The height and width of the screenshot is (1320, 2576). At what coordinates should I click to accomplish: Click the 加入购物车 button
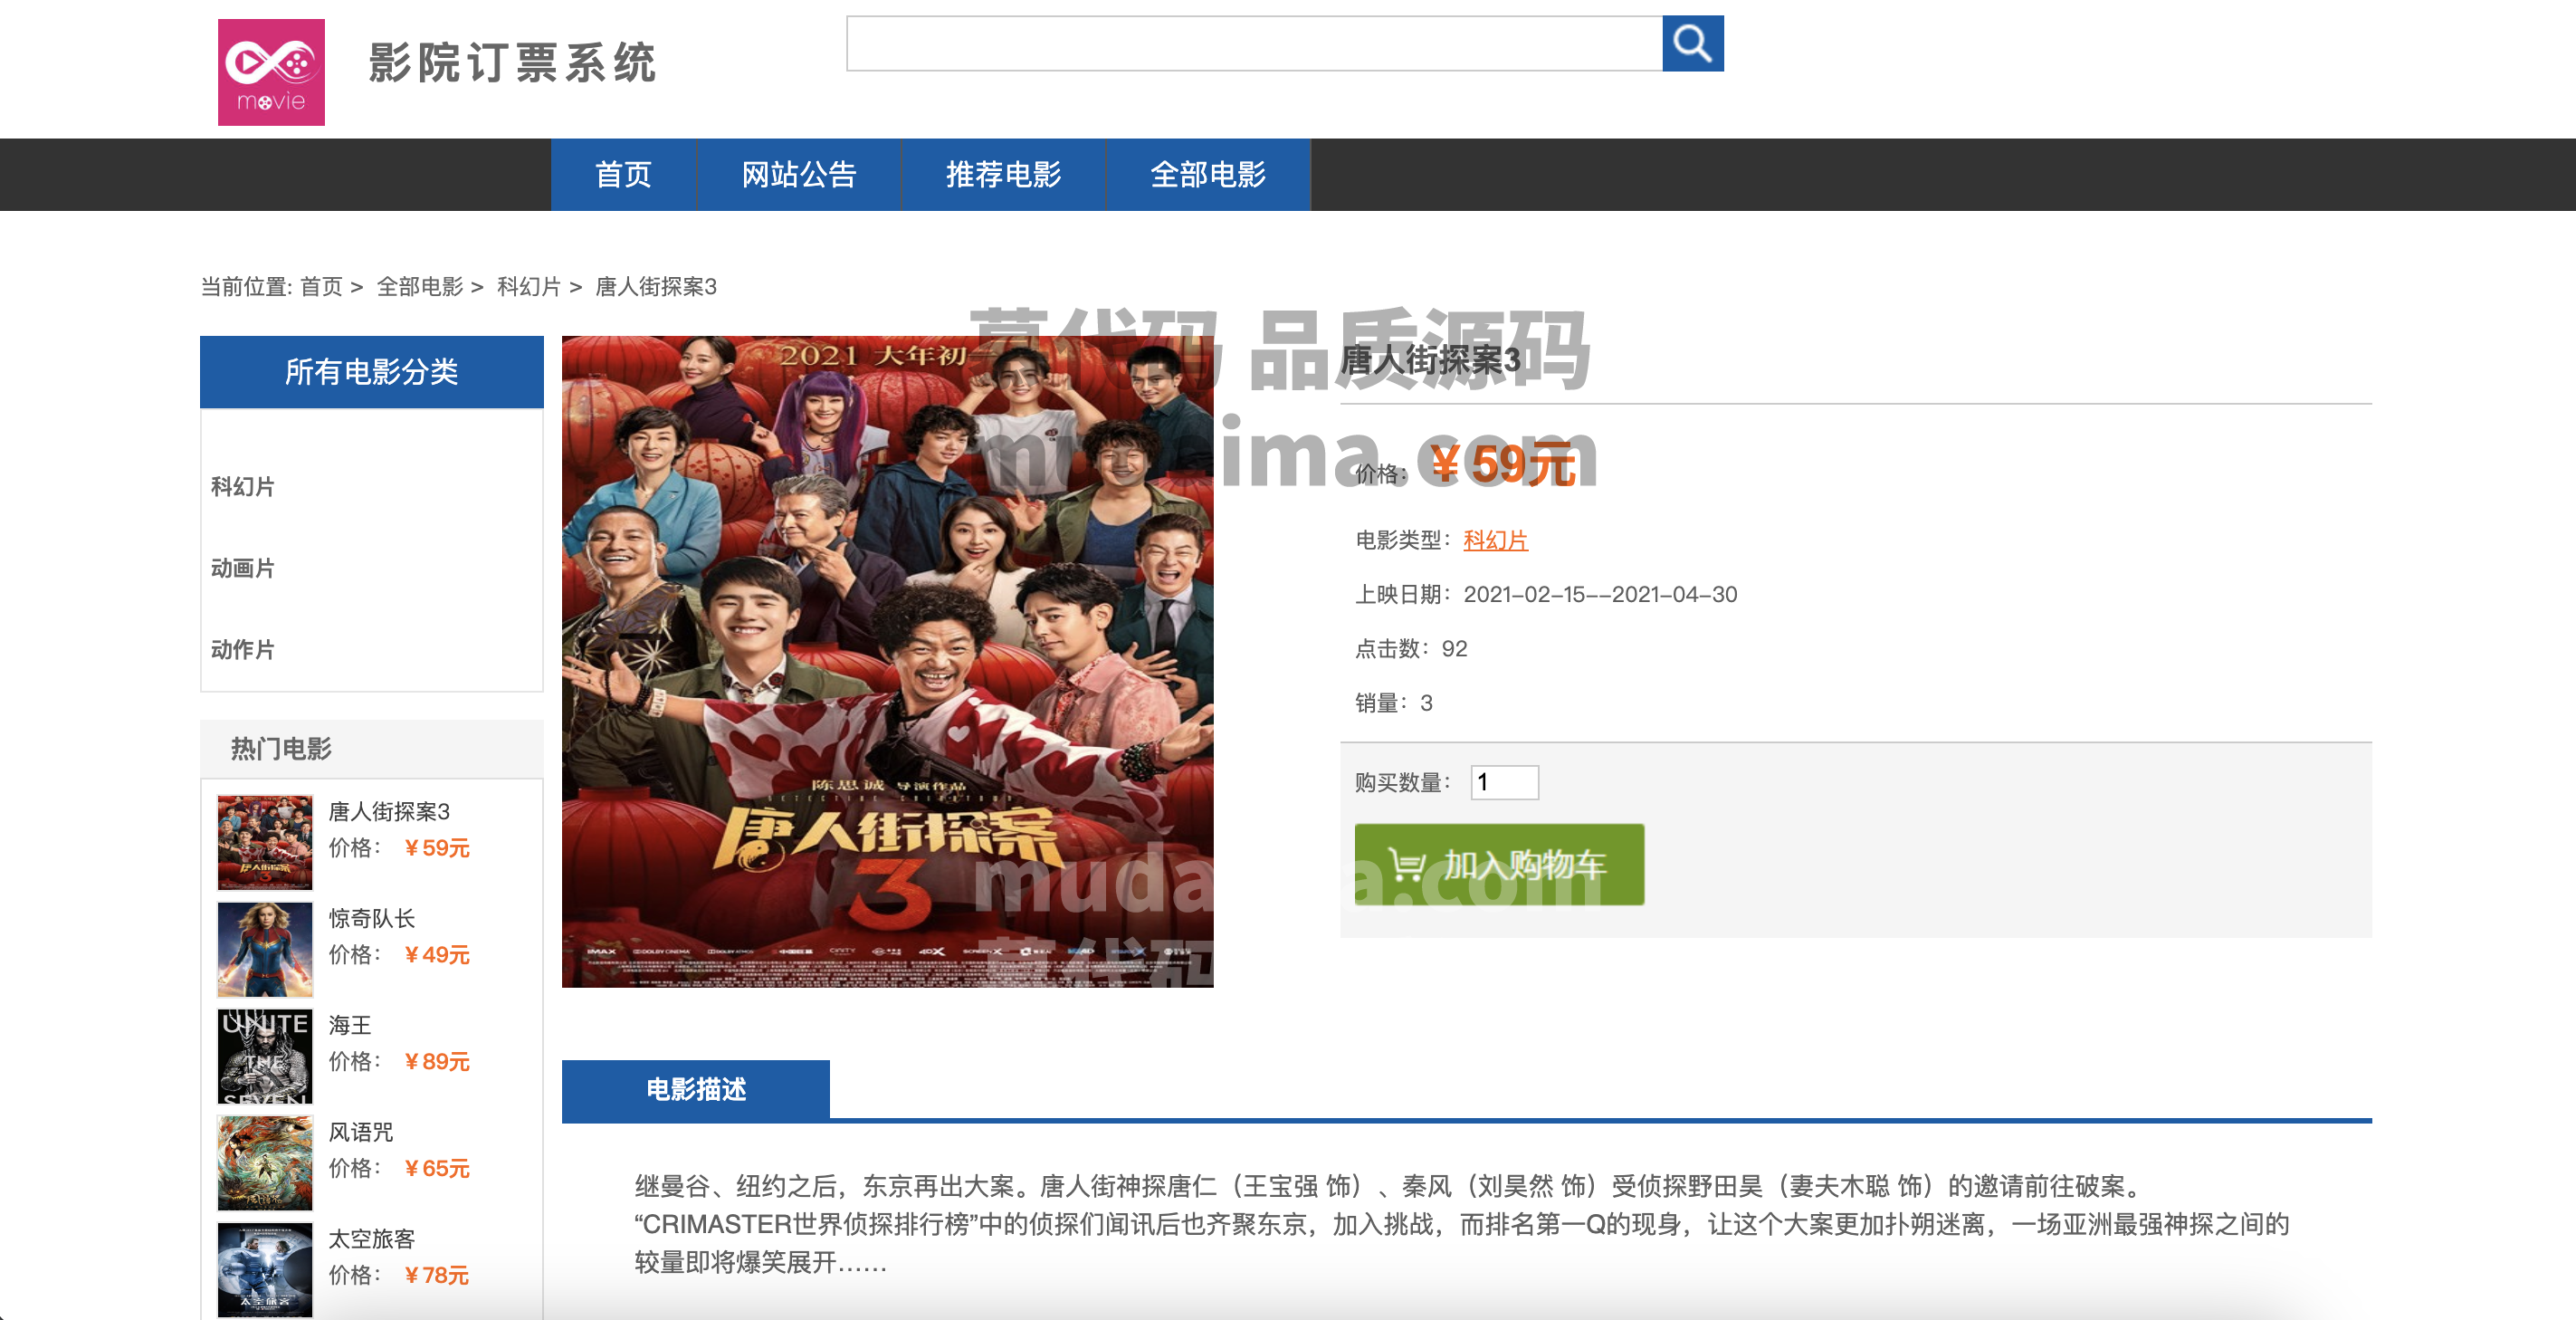pyautogui.click(x=1499, y=865)
